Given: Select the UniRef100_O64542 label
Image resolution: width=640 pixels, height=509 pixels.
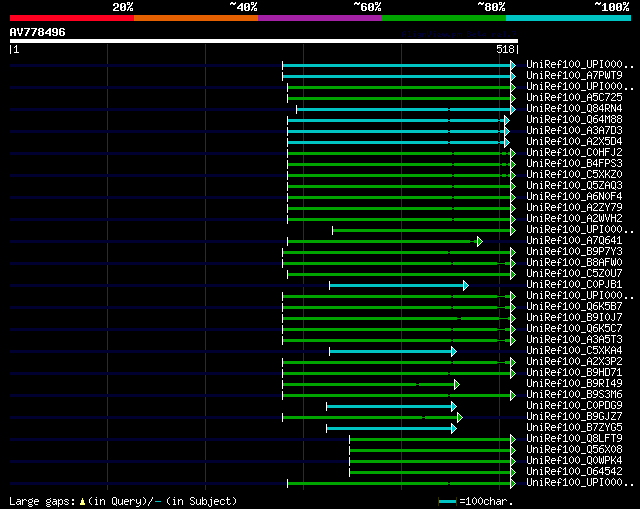Looking at the screenshot, I should (574, 472).
